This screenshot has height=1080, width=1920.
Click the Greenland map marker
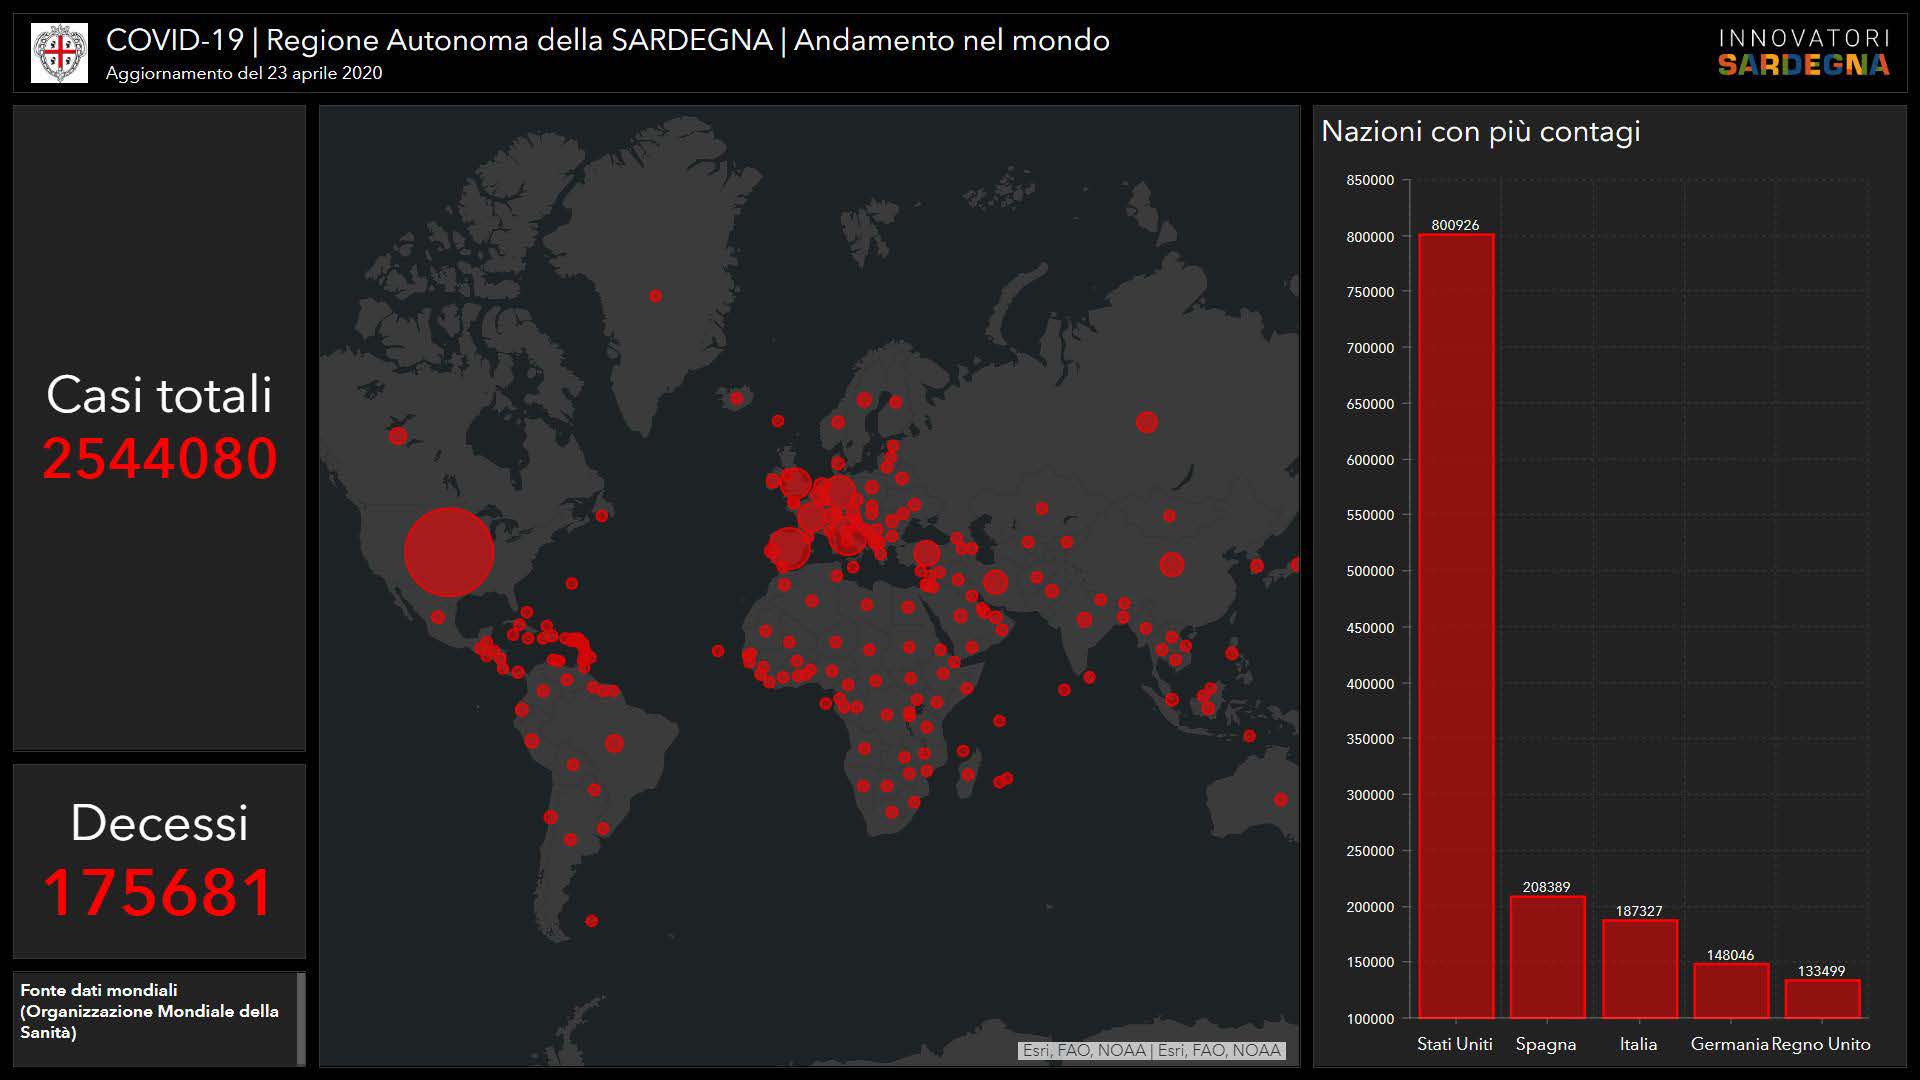pyautogui.click(x=655, y=296)
